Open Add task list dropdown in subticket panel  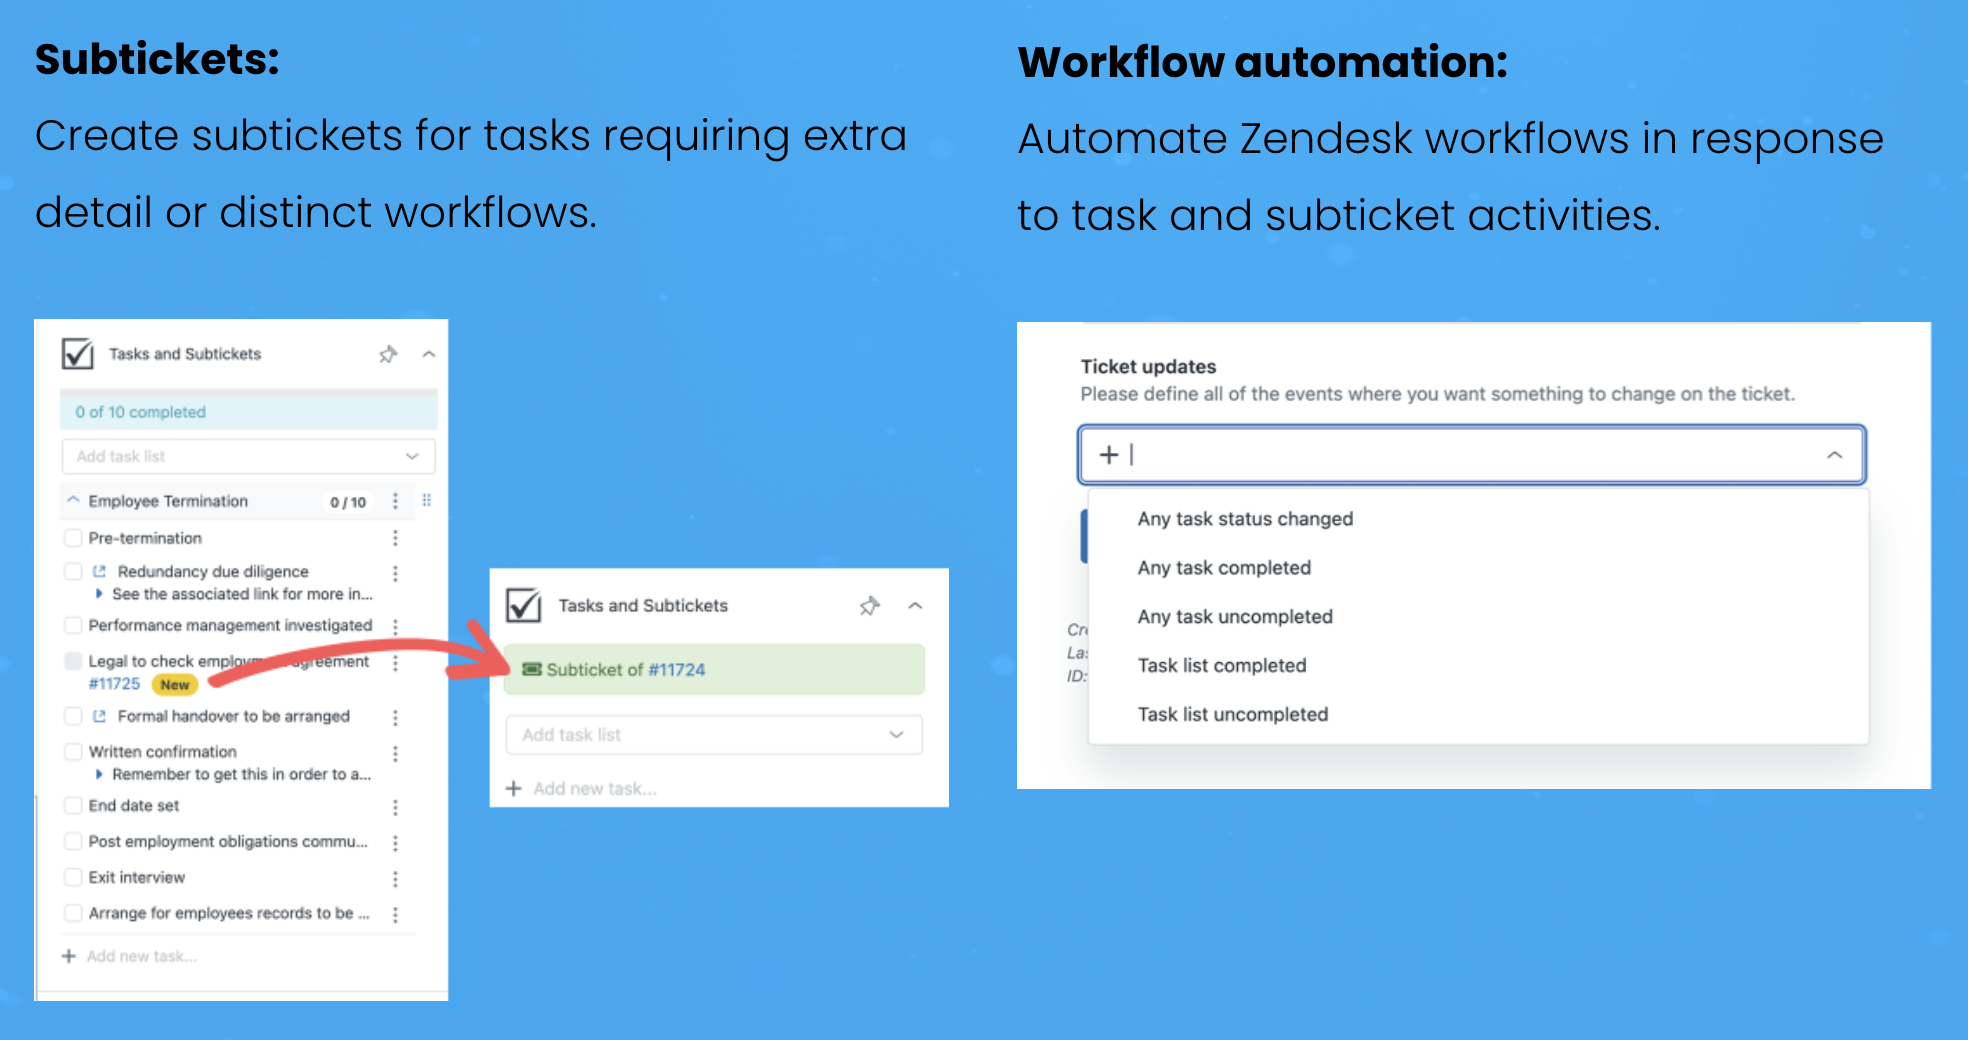pyautogui.click(x=714, y=735)
